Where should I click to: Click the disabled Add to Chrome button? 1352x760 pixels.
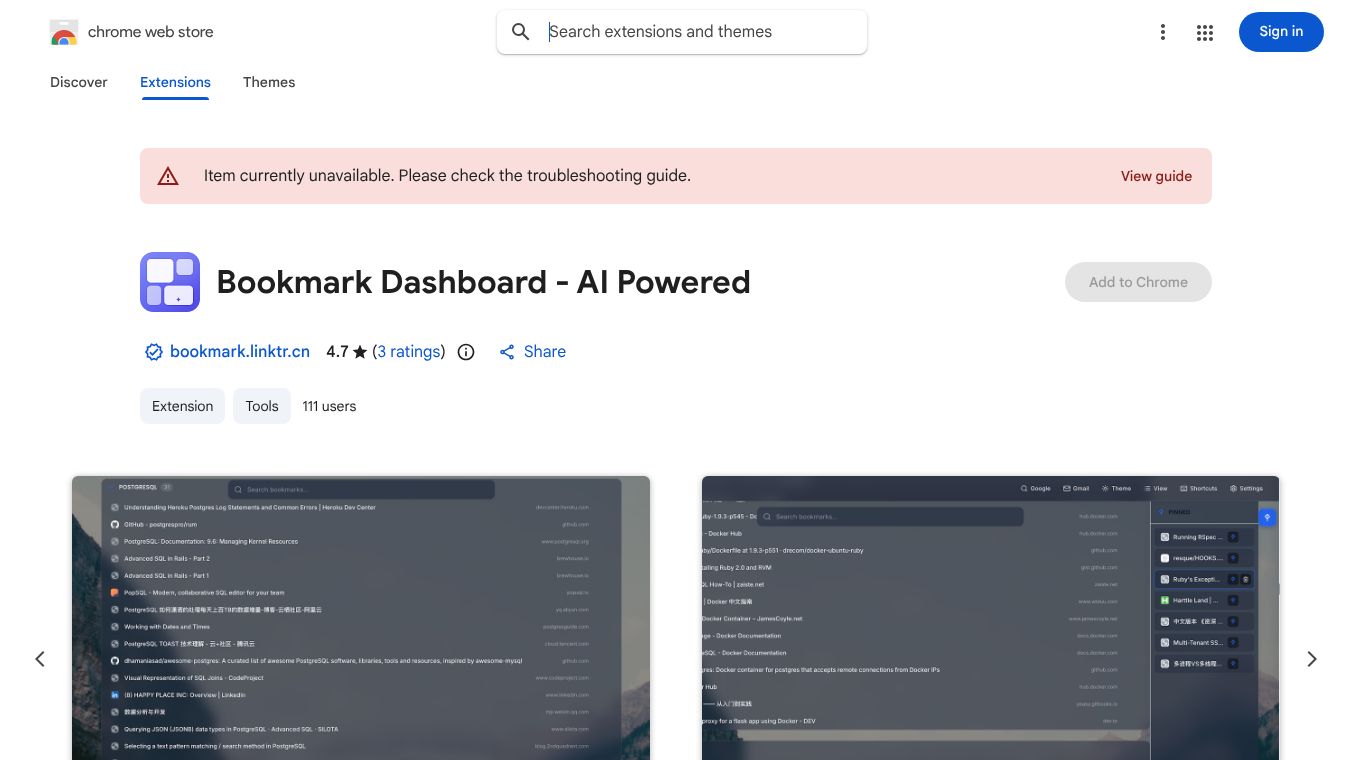coord(1138,282)
